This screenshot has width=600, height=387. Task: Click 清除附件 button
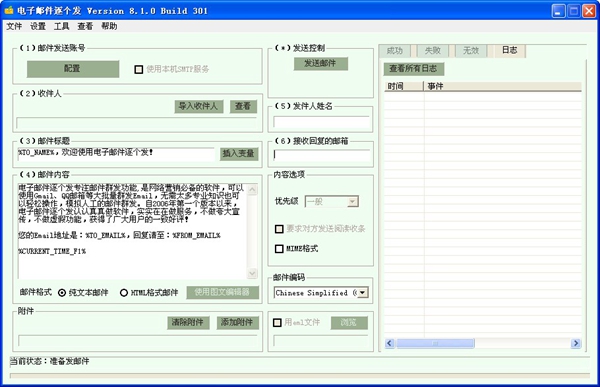pos(188,322)
